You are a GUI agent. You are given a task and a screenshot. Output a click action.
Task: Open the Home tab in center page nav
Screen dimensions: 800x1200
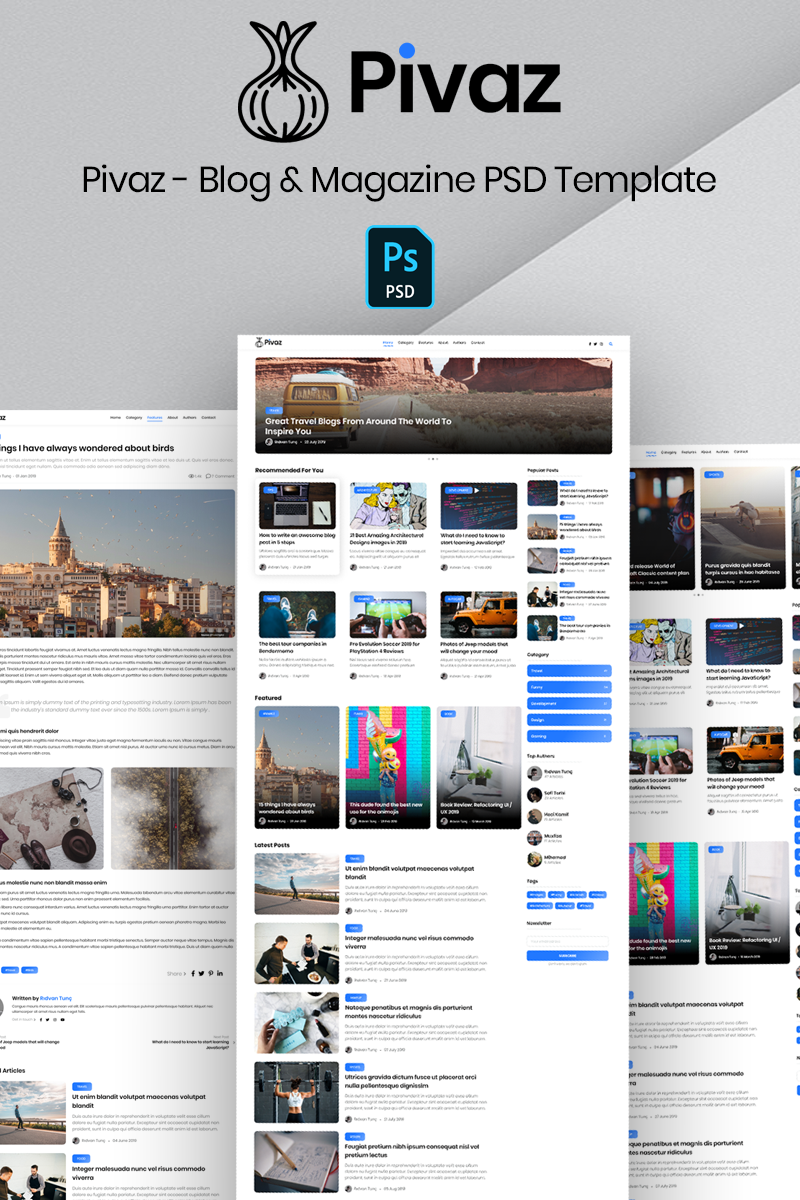pyautogui.click(x=388, y=342)
